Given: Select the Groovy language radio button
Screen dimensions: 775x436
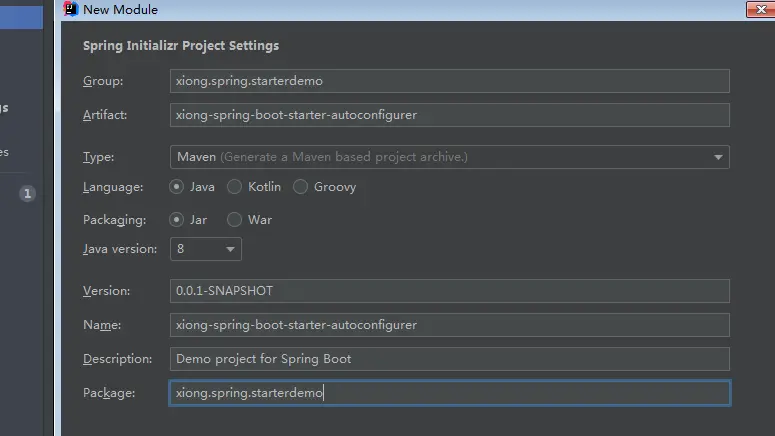Looking at the screenshot, I should 300,187.
